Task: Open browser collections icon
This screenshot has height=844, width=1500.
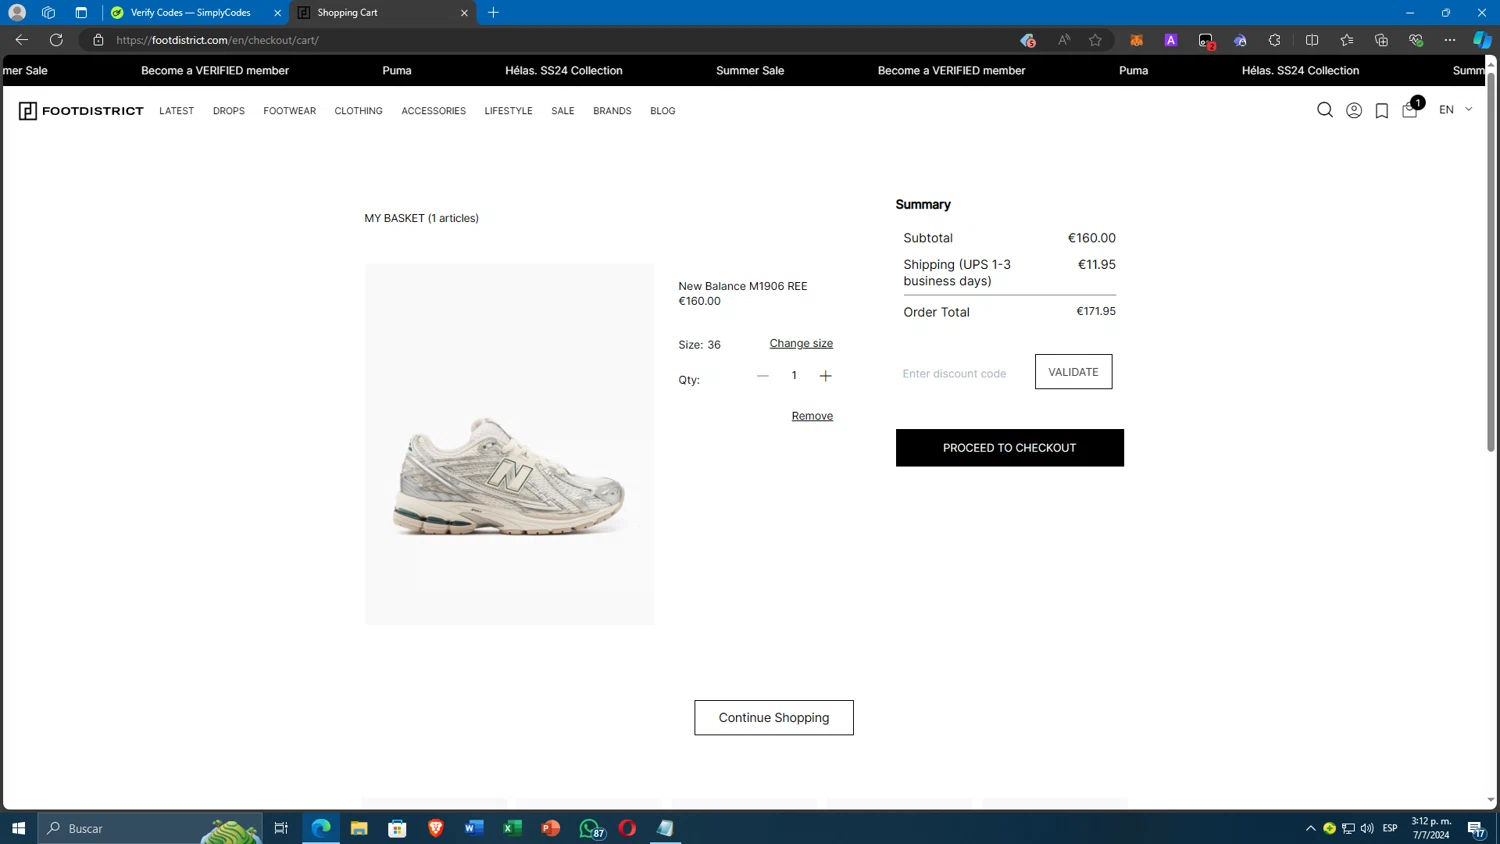Action: point(1381,40)
